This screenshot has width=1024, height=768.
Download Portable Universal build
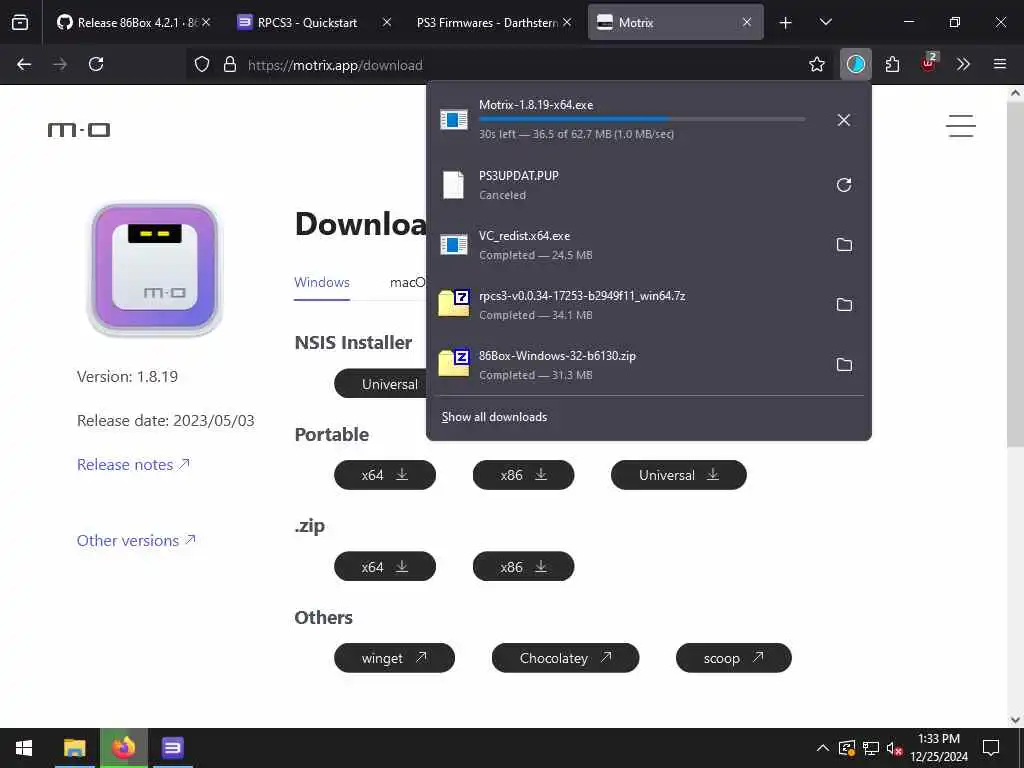pyautogui.click(x=679, y=475)
